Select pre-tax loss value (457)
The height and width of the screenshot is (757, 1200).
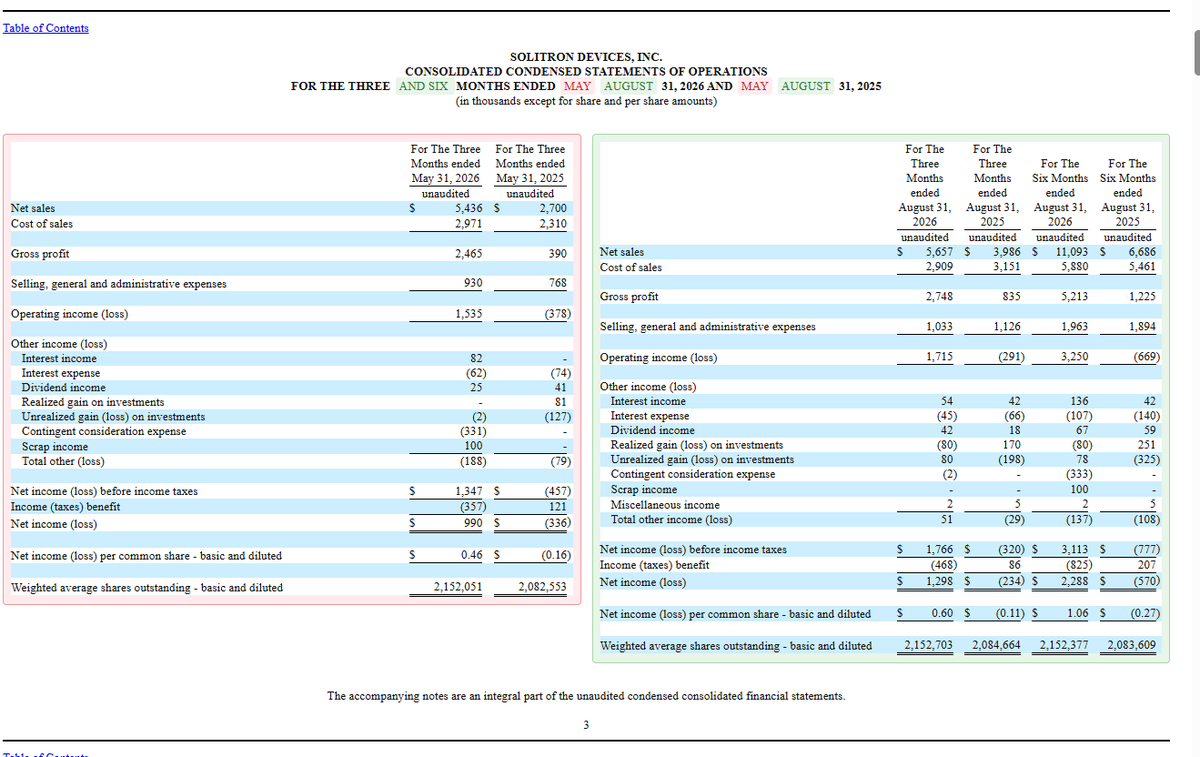click(x=557, y=491)
